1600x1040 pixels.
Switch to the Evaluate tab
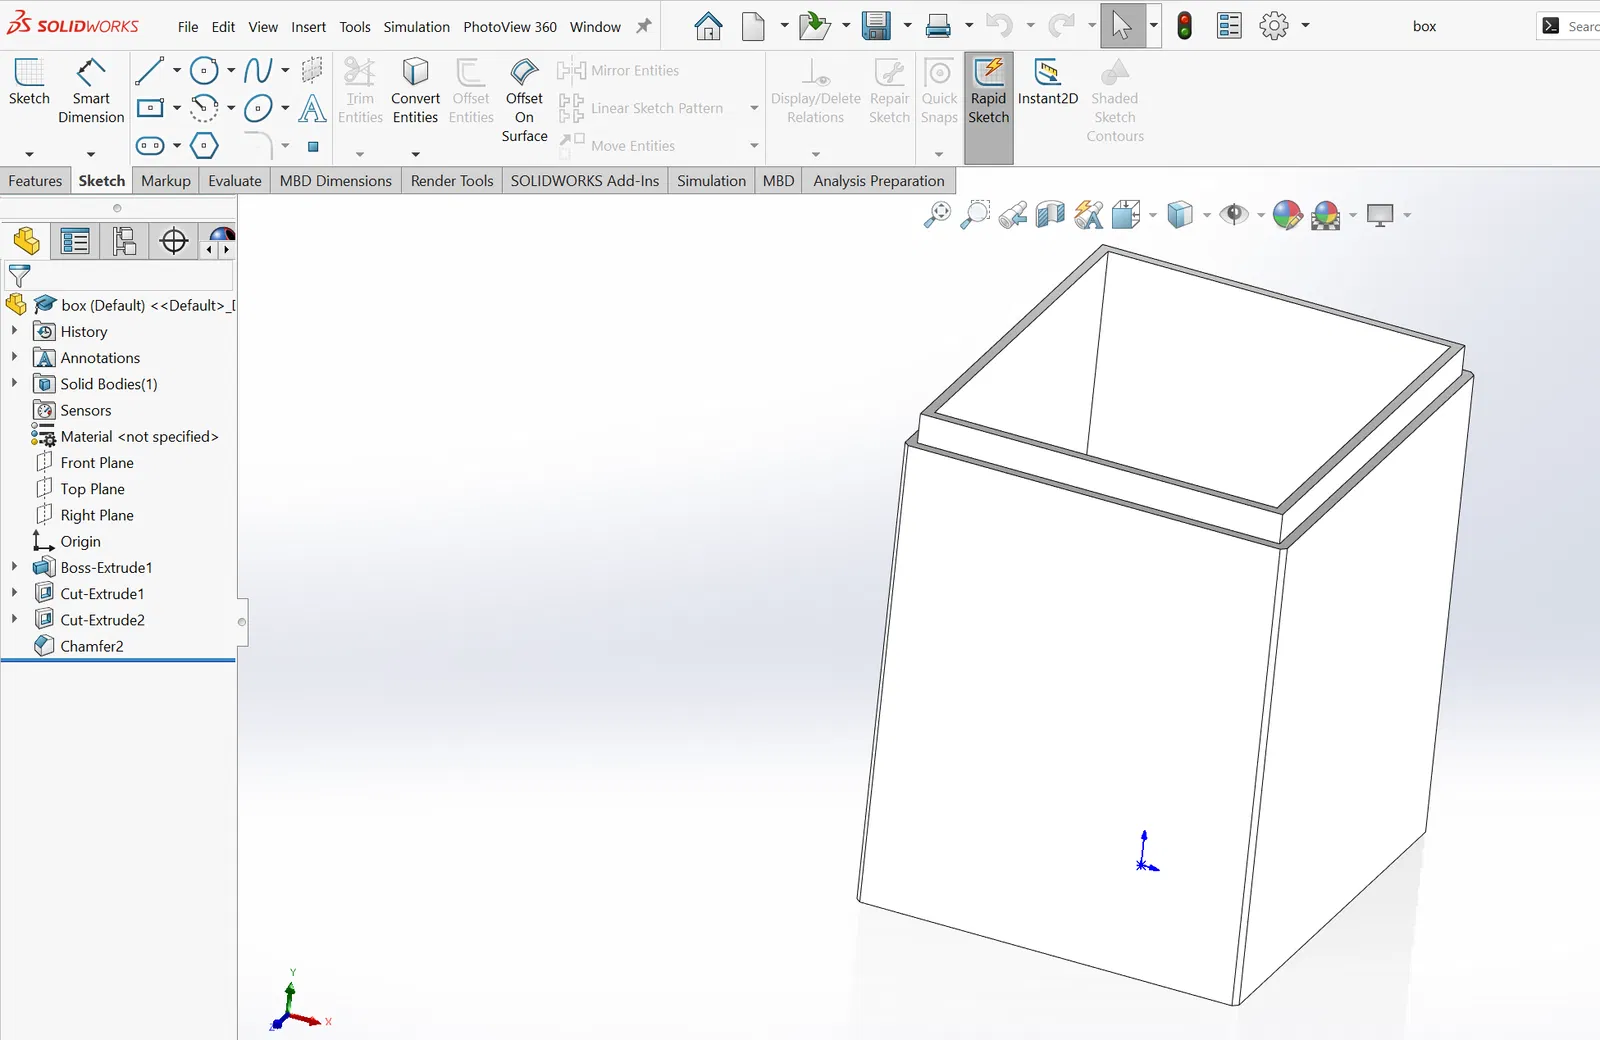pos(235,181)
